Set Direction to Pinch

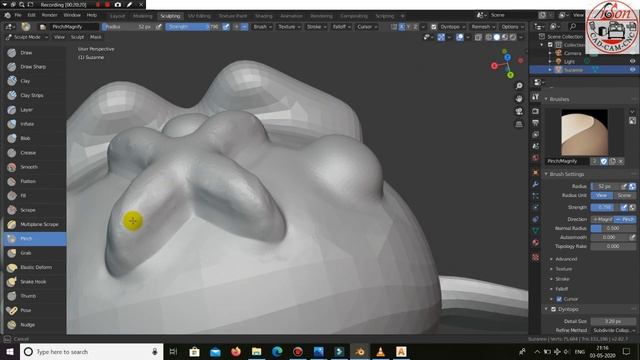click(625, 219)
